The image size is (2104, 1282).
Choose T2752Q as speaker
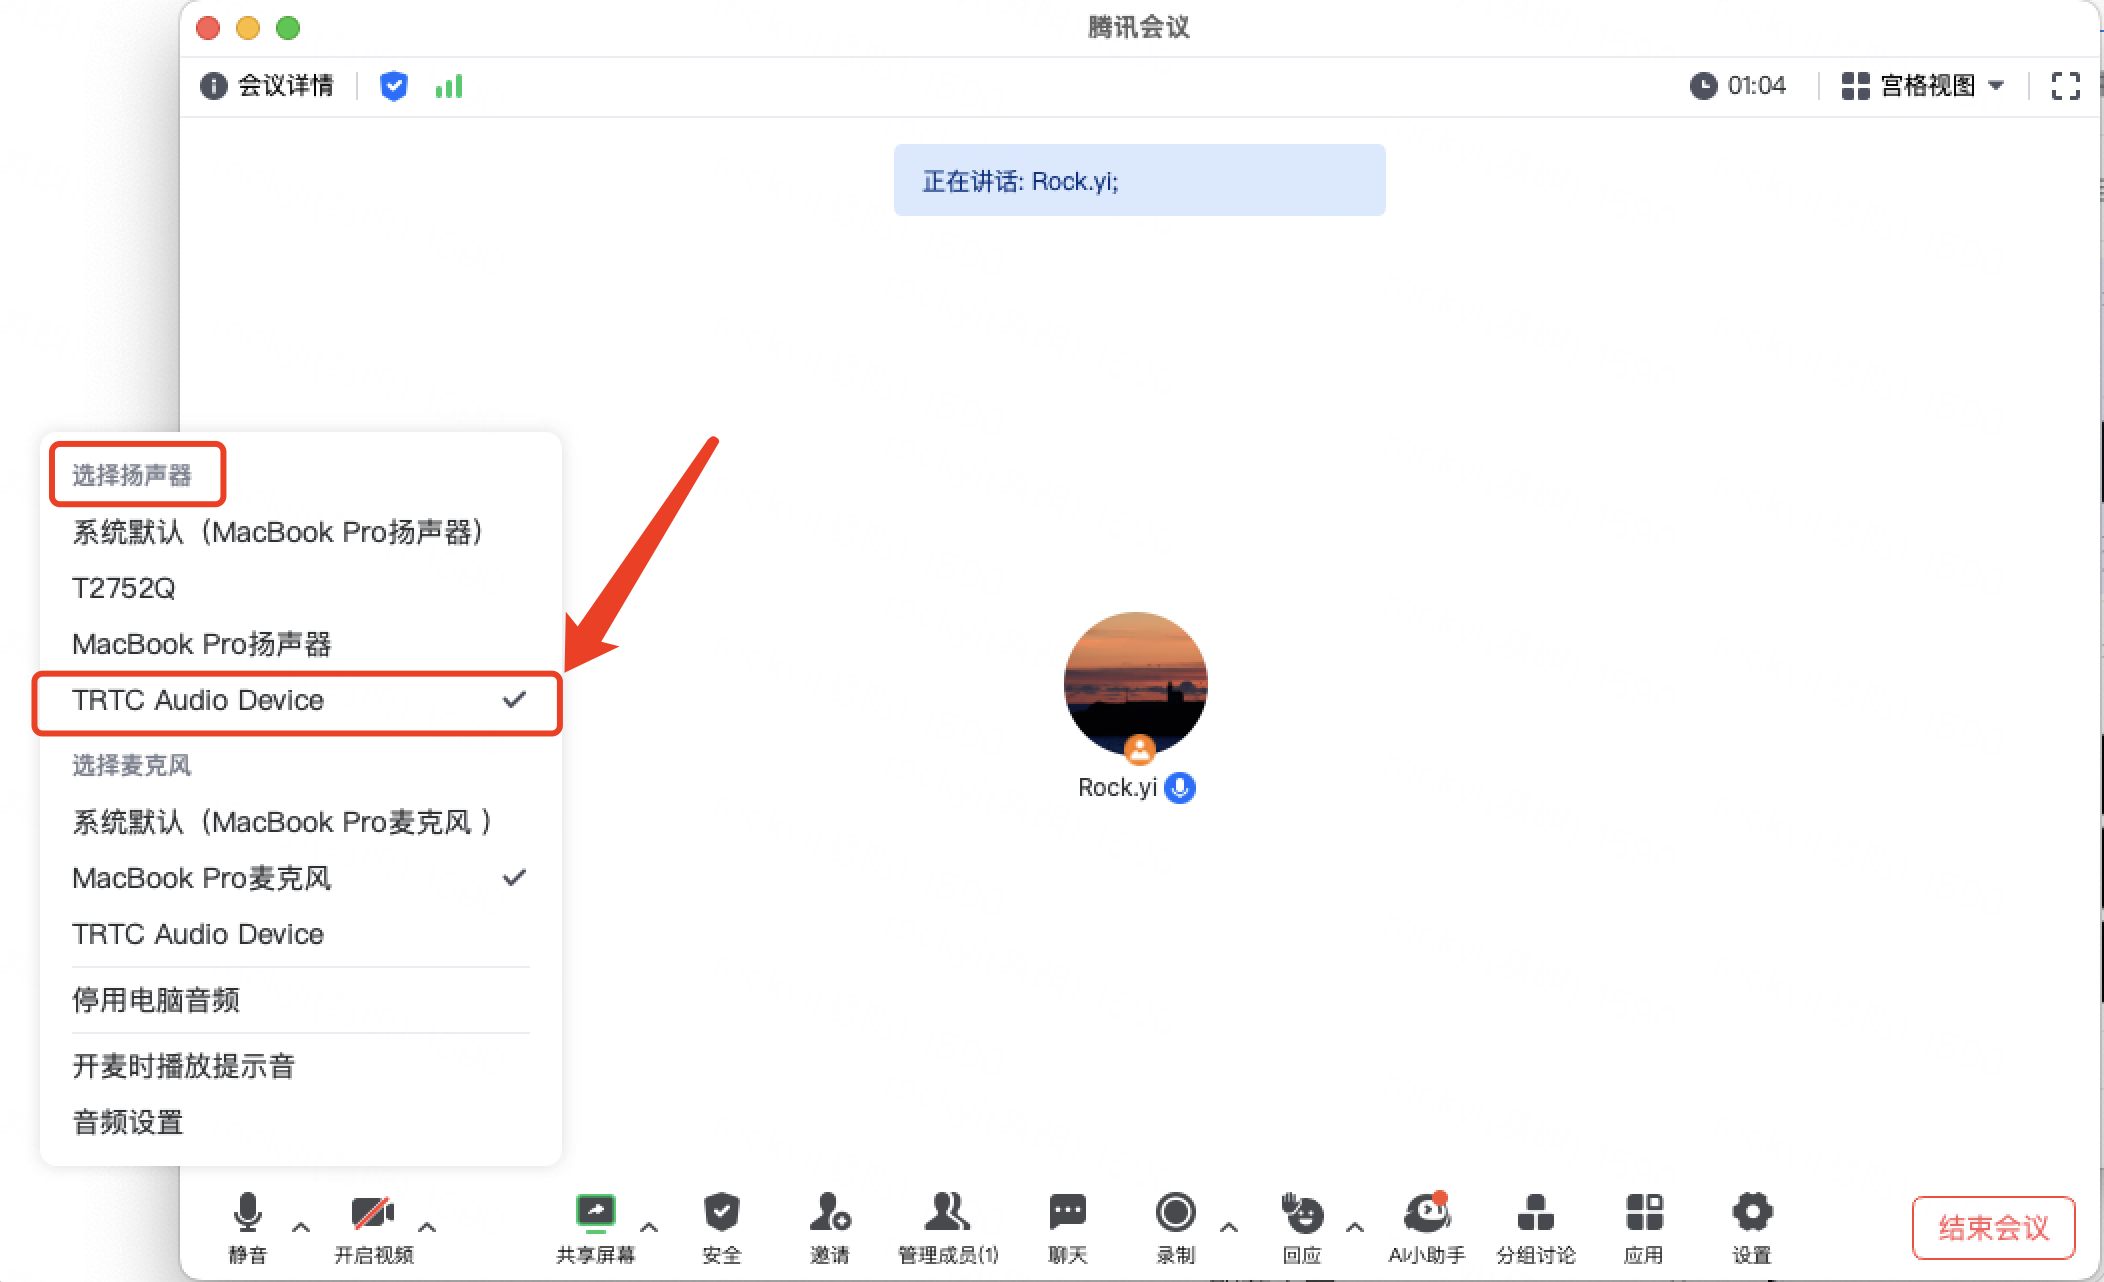point(124,588)
